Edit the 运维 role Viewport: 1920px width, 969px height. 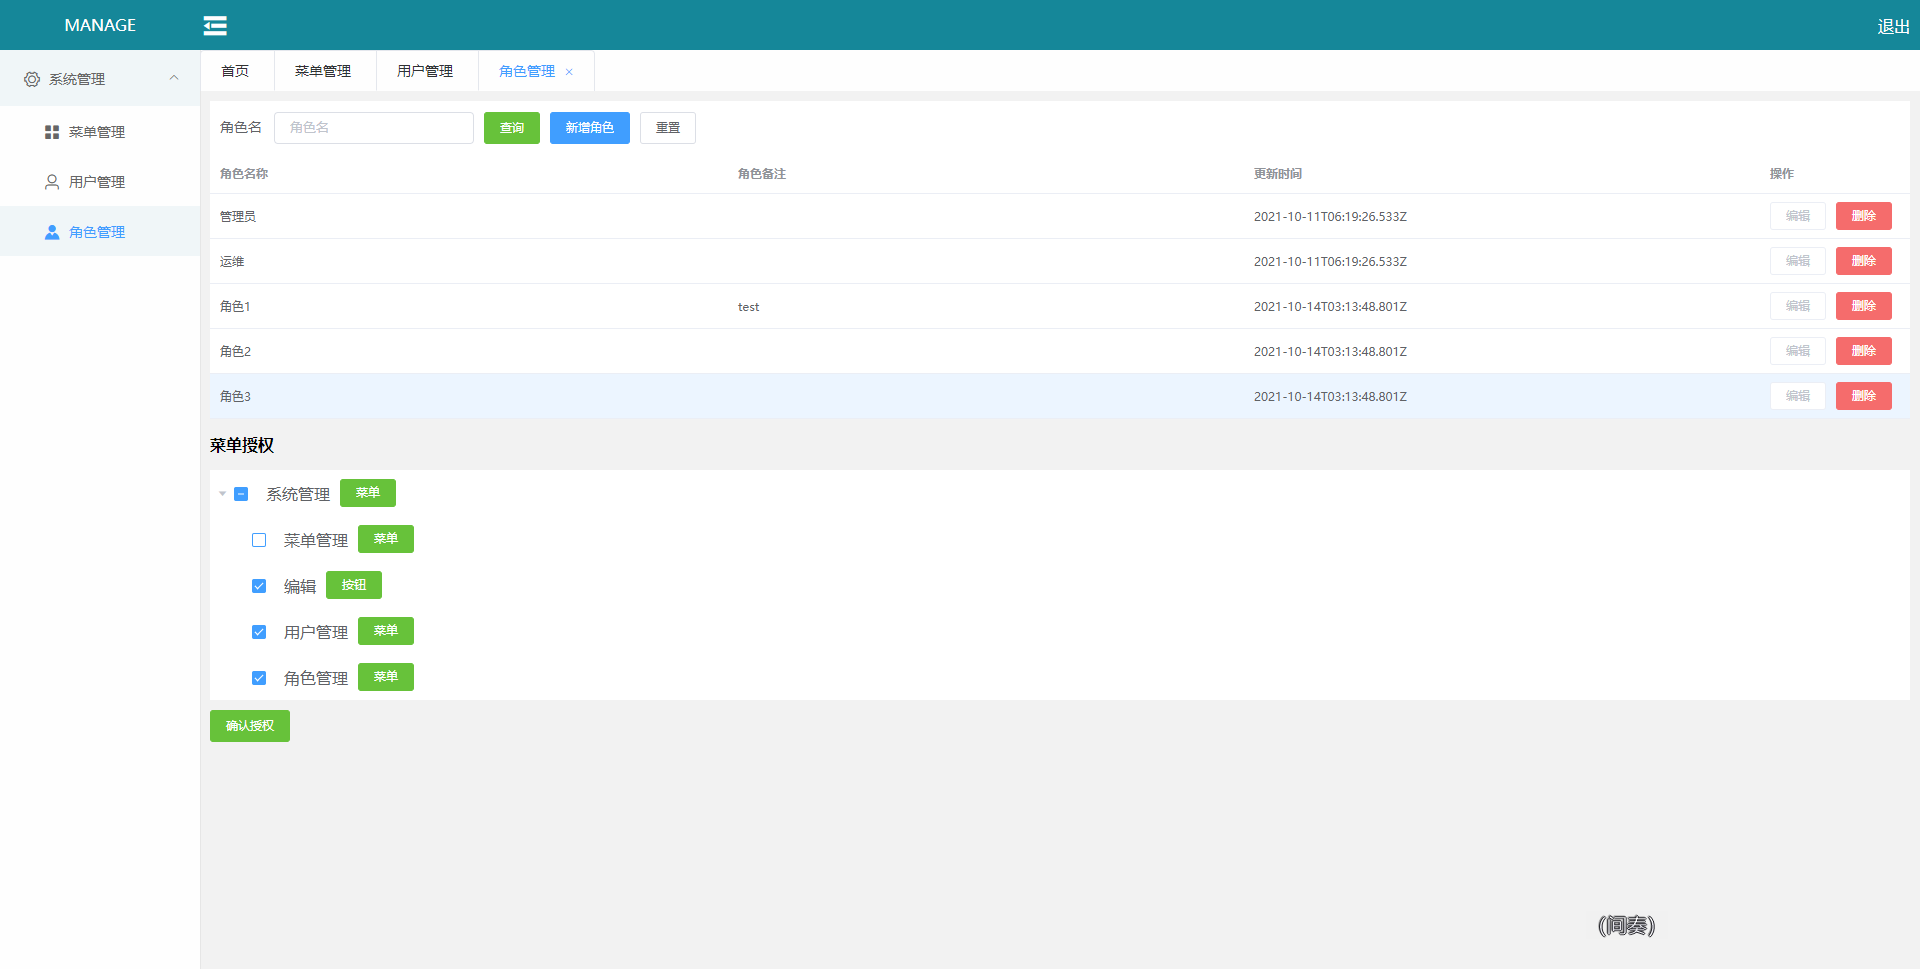tap(1798, 261)
